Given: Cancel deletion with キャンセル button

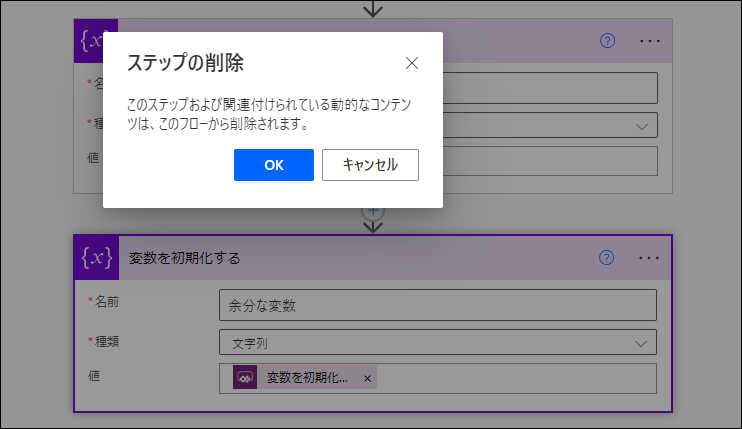Looking at the screenshot, I should (370, 165).
